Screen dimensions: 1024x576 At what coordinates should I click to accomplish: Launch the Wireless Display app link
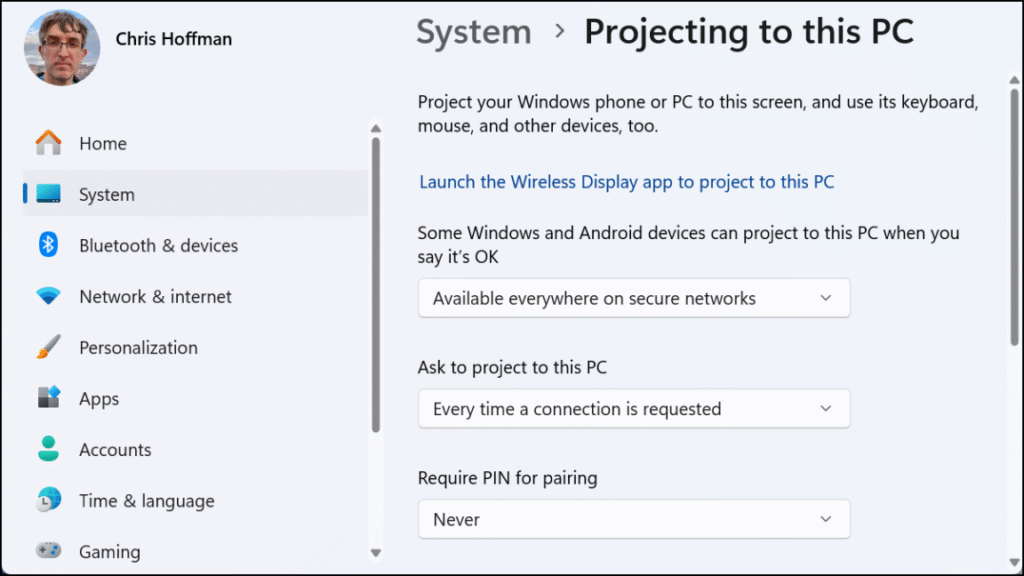[x=626, y=182]
